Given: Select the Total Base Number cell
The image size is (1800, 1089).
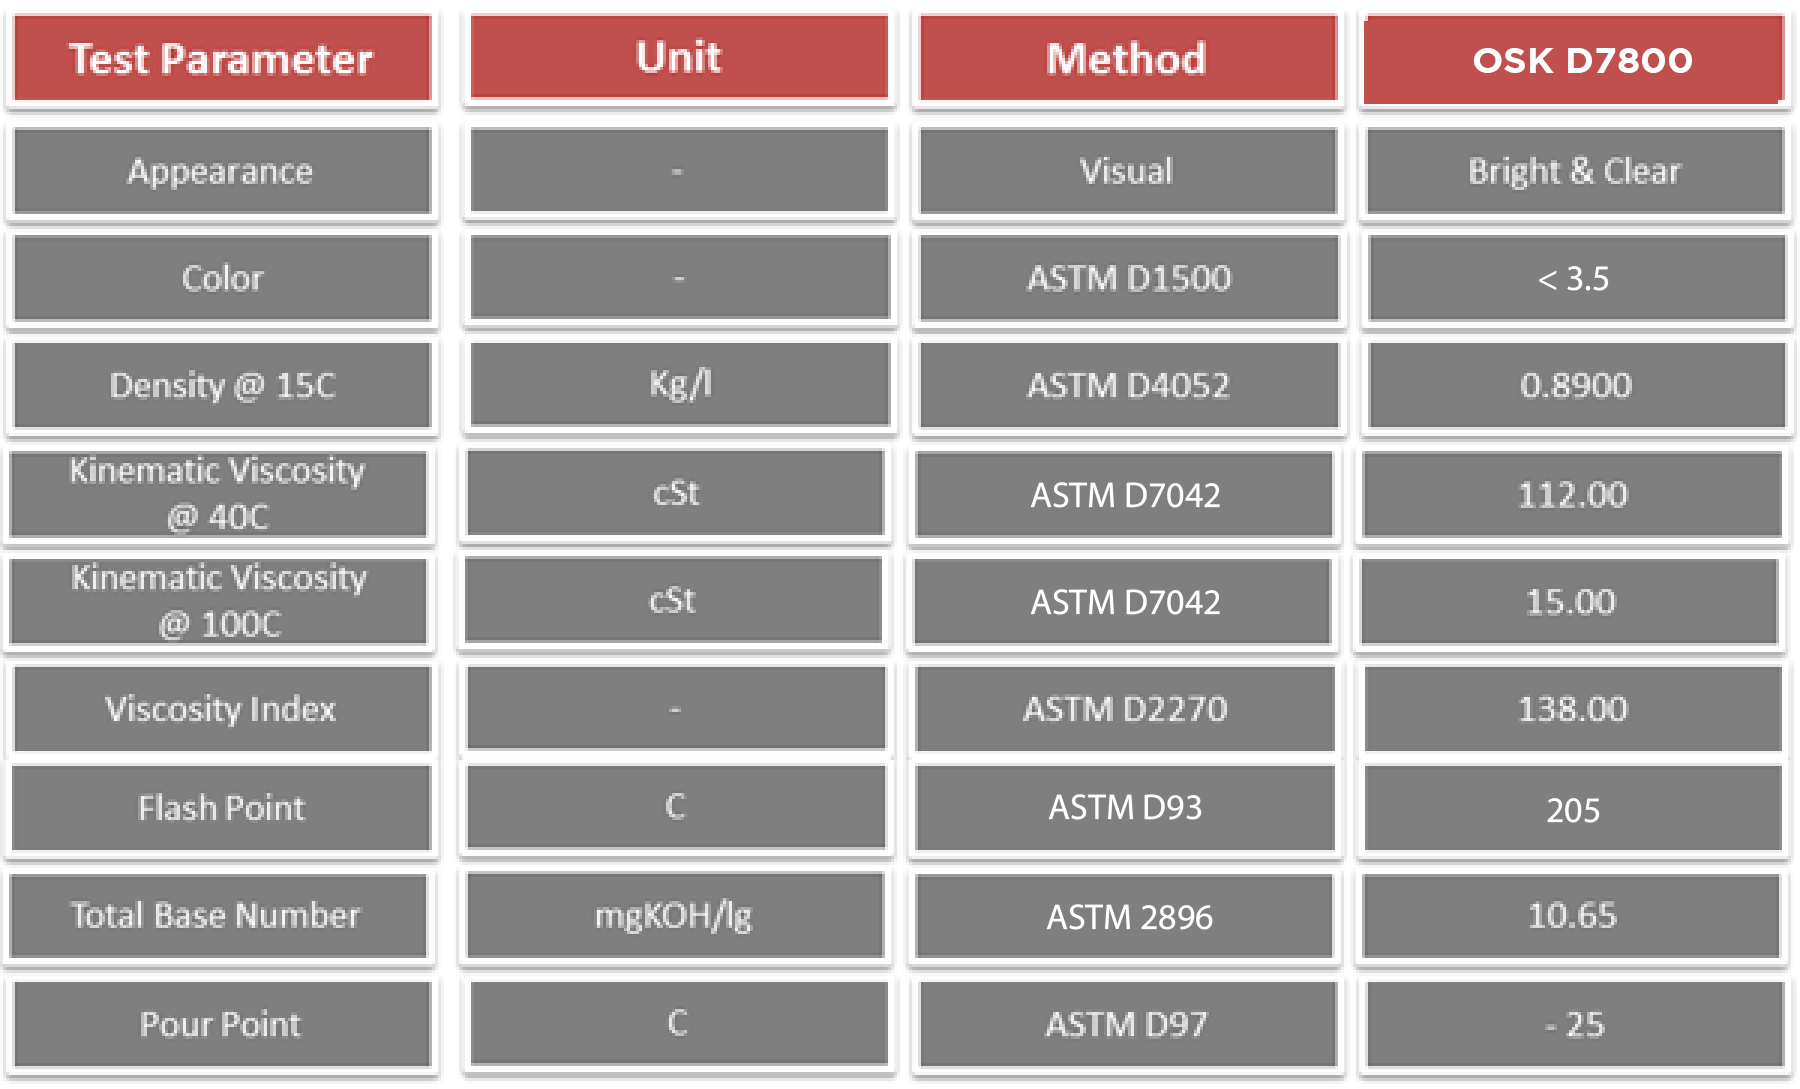Looking at the screenshot, I should click(216, 915).
